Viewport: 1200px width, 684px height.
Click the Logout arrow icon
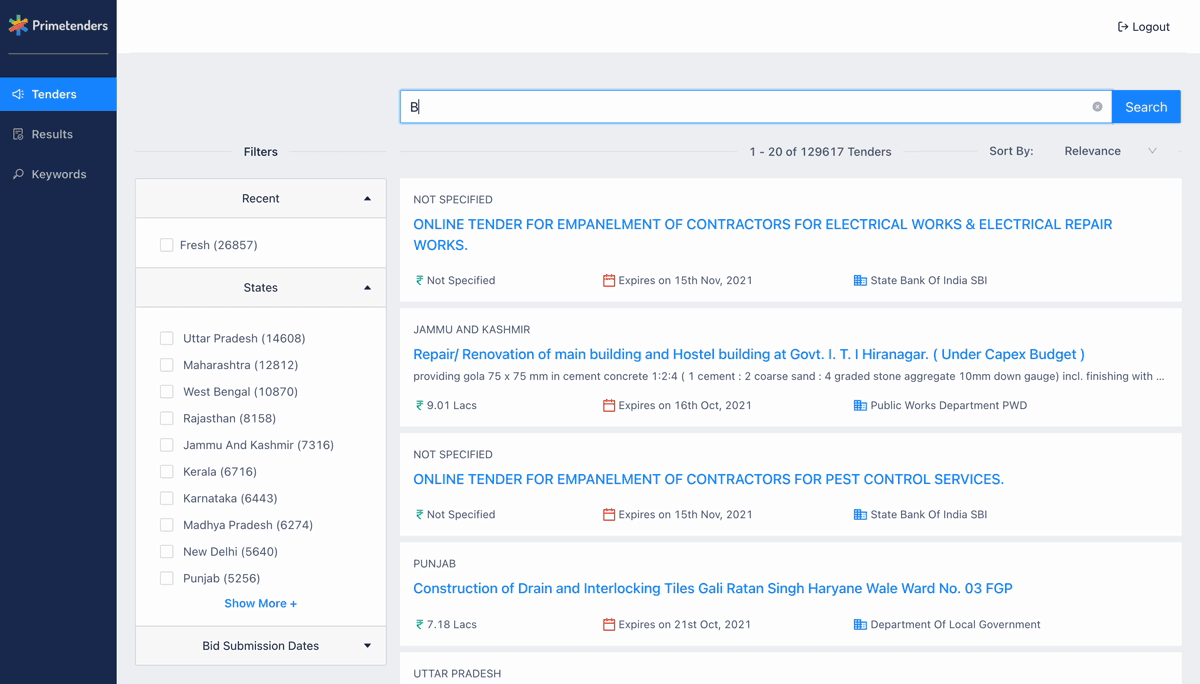[x=1123, y=27]
